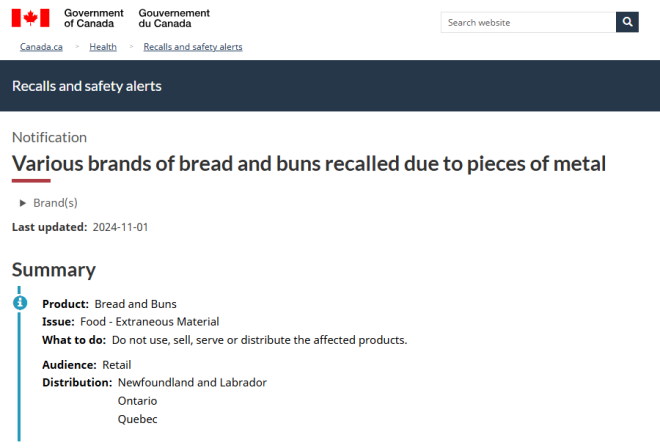Click the search magnifier button
Viewport: 660px width, 448px height.
627,22
